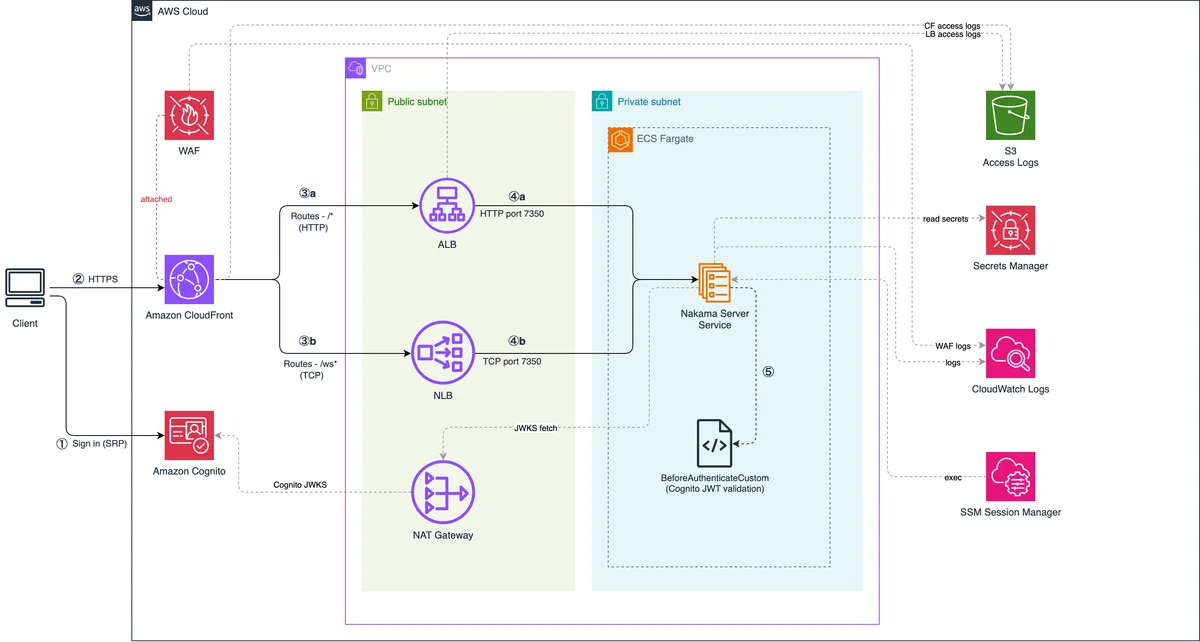Click the red 'attached' label
The width and height of the screenshot is (1200, 642).
click(x=156, y=199)
